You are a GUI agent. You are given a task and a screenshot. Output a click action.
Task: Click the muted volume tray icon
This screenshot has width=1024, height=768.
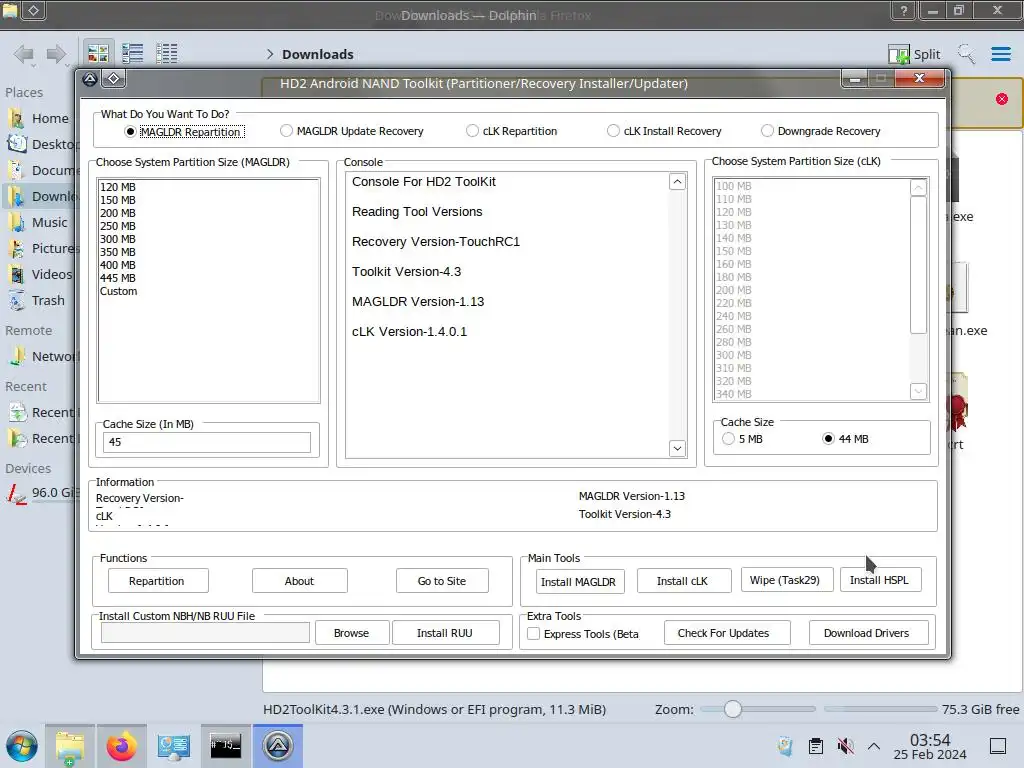[x=845, y=746]
